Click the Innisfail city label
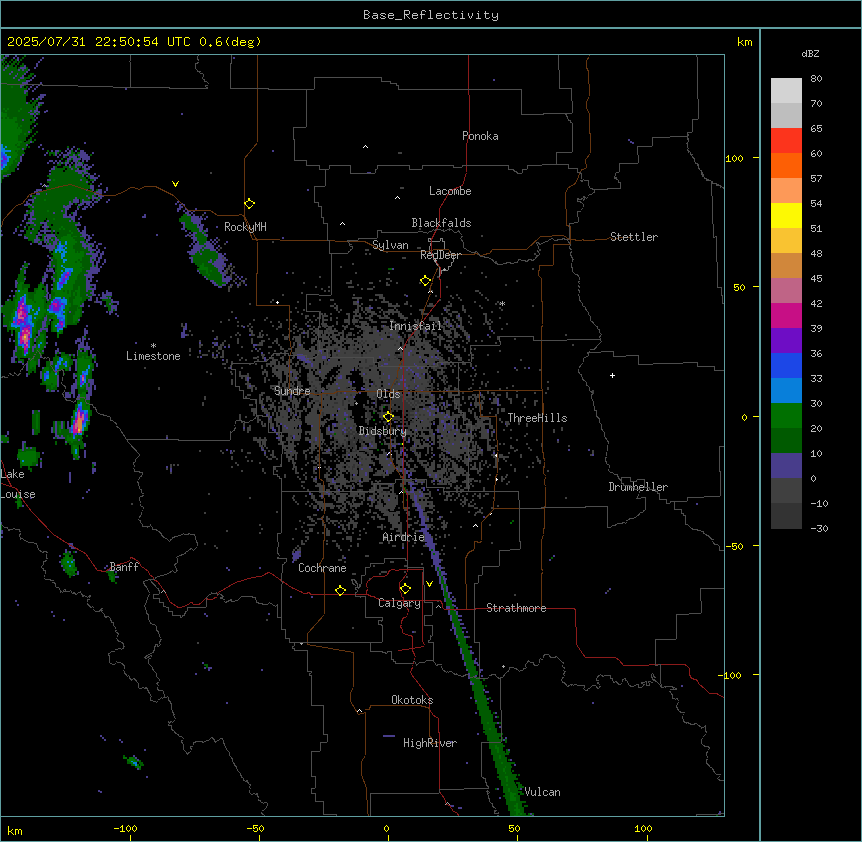The height and width of the screenshot is (842, 862). 415,326
